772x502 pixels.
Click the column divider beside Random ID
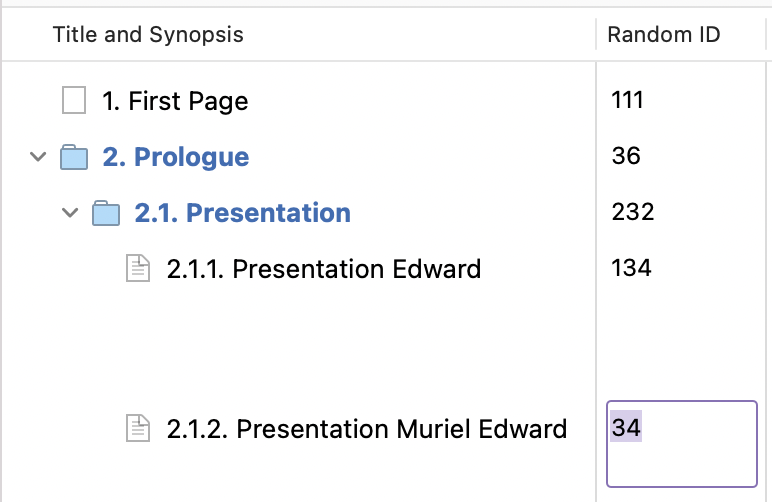[597, 36]
